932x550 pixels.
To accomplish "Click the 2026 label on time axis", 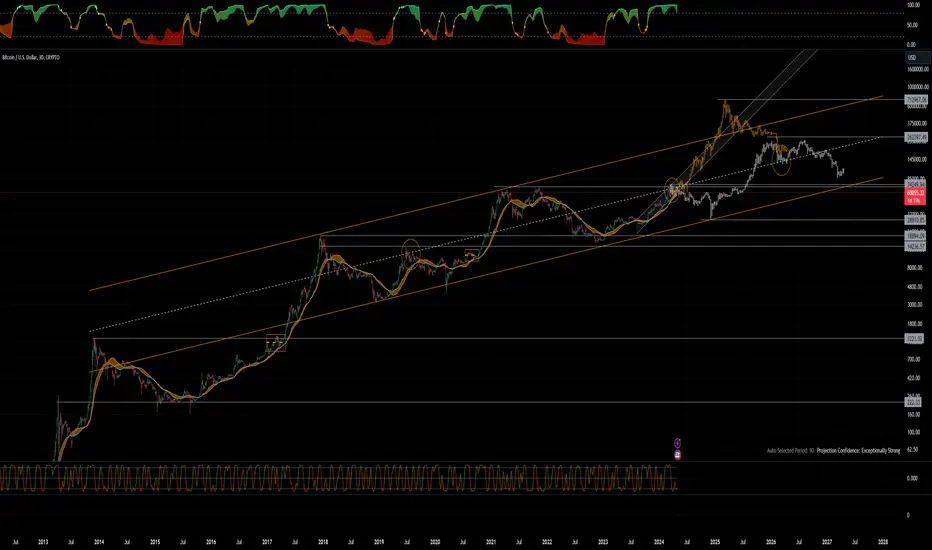I will click(x=771, y=542).
